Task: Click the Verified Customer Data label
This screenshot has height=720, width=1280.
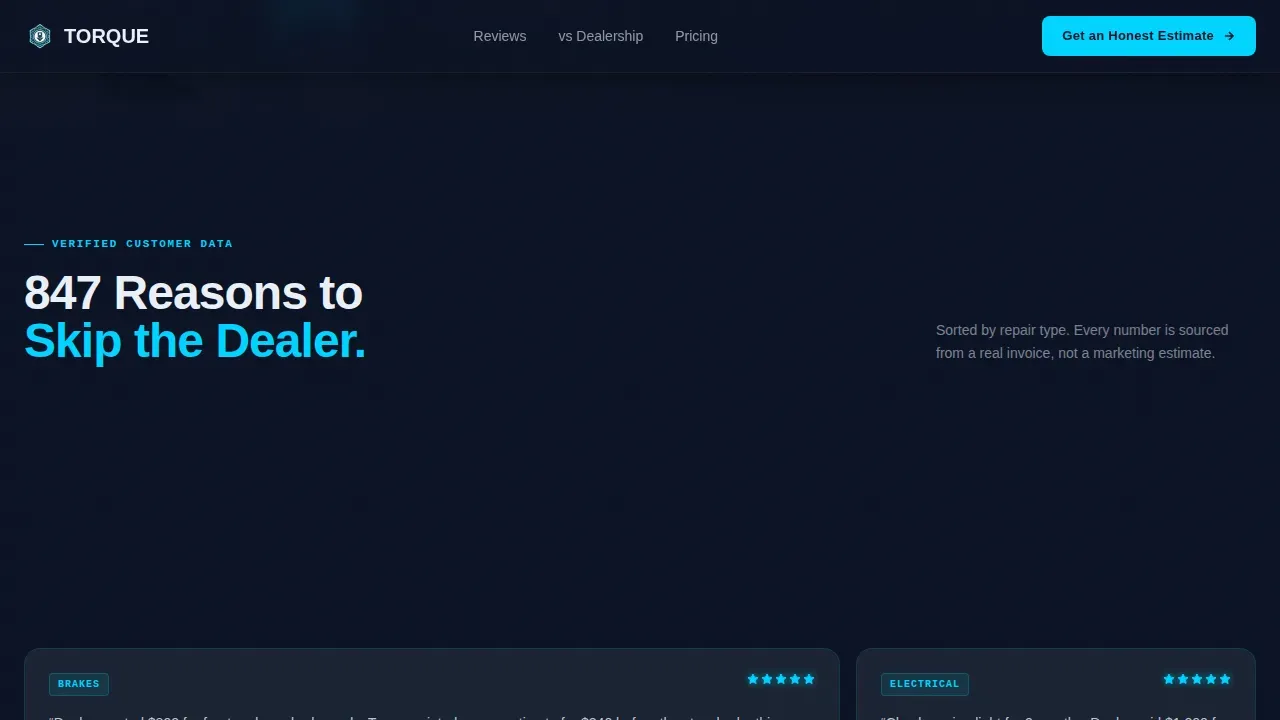Action: click(142, 244)
